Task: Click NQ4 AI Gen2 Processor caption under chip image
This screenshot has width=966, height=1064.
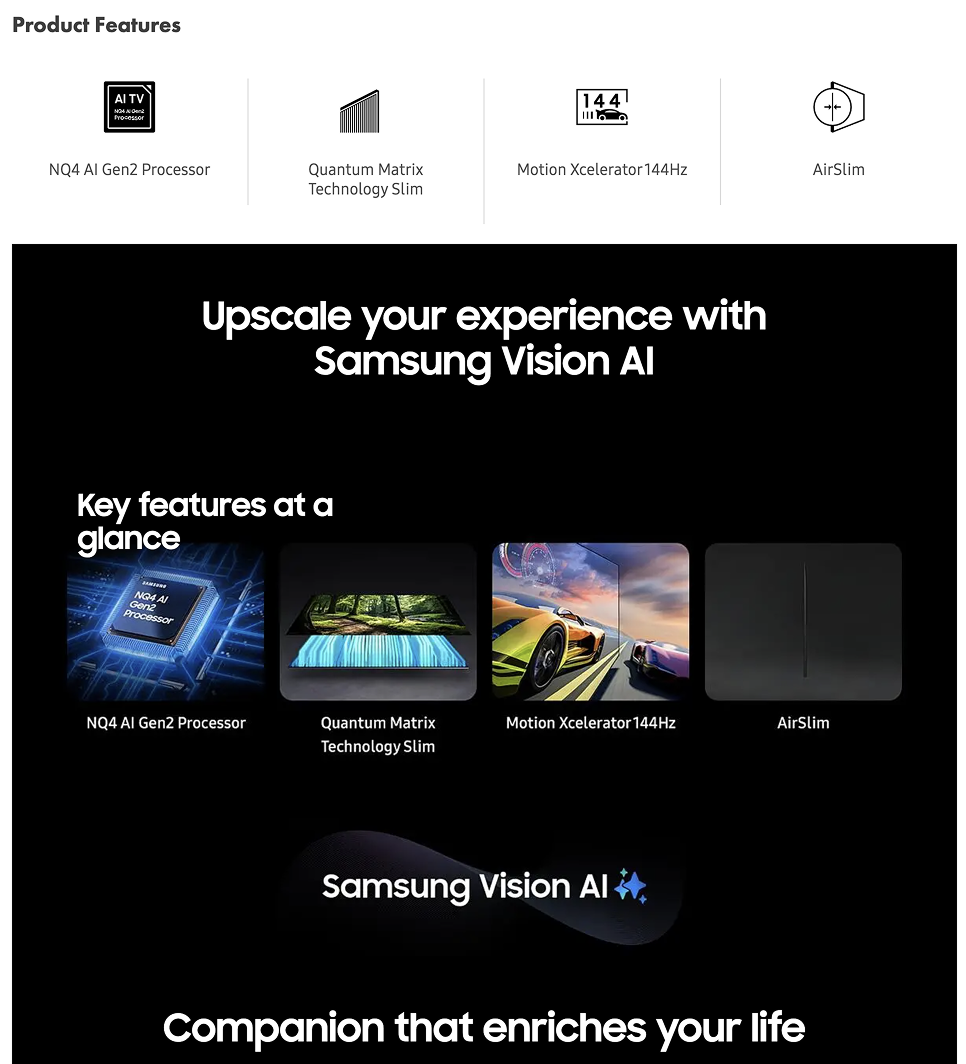Action: click(166, 723)
